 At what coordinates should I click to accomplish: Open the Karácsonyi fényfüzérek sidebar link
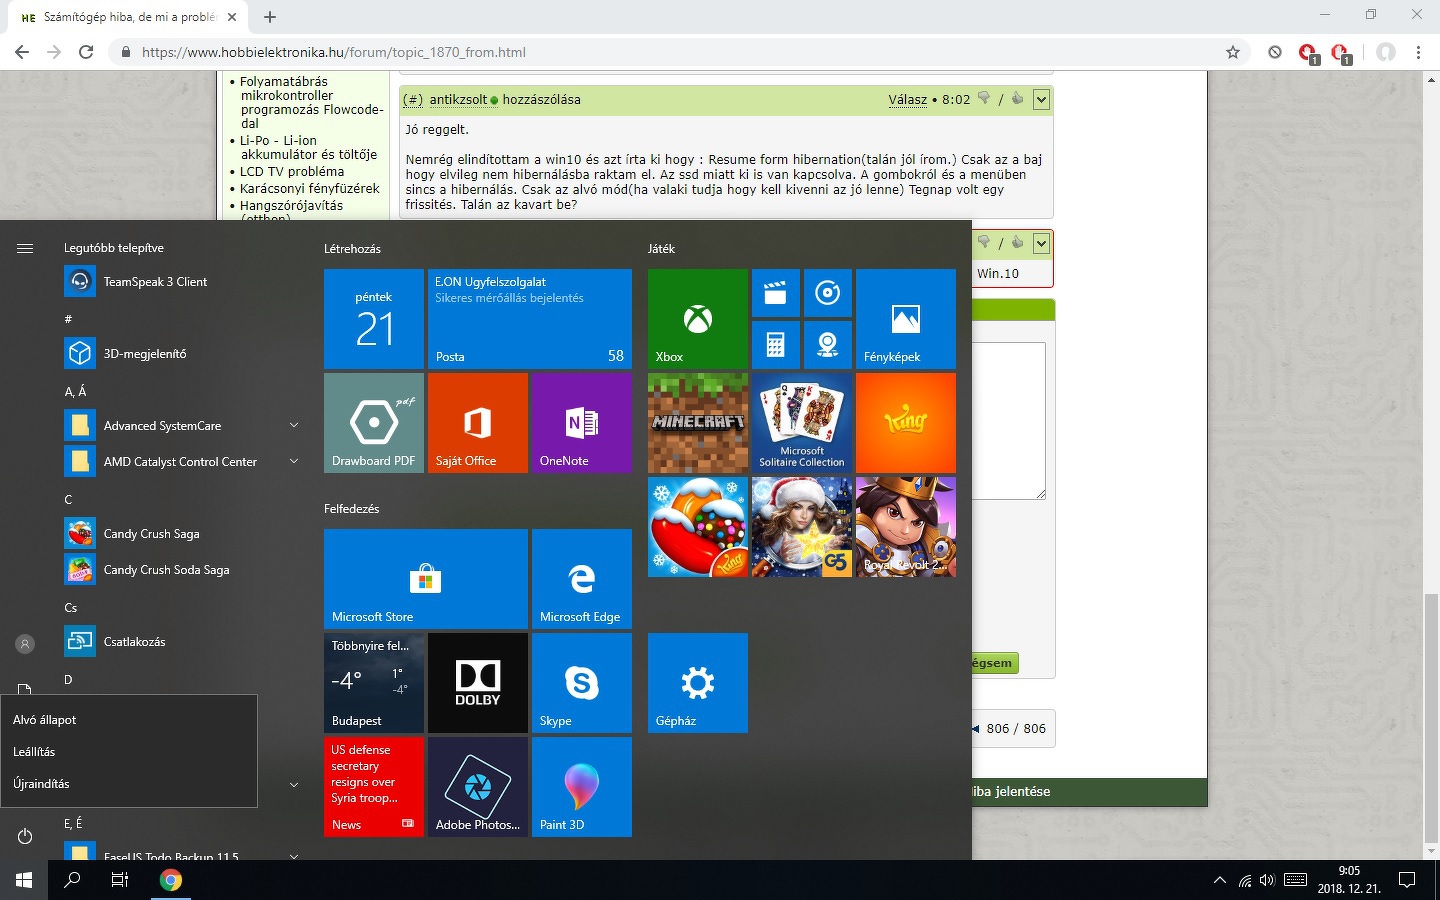[x=310, y=188]
